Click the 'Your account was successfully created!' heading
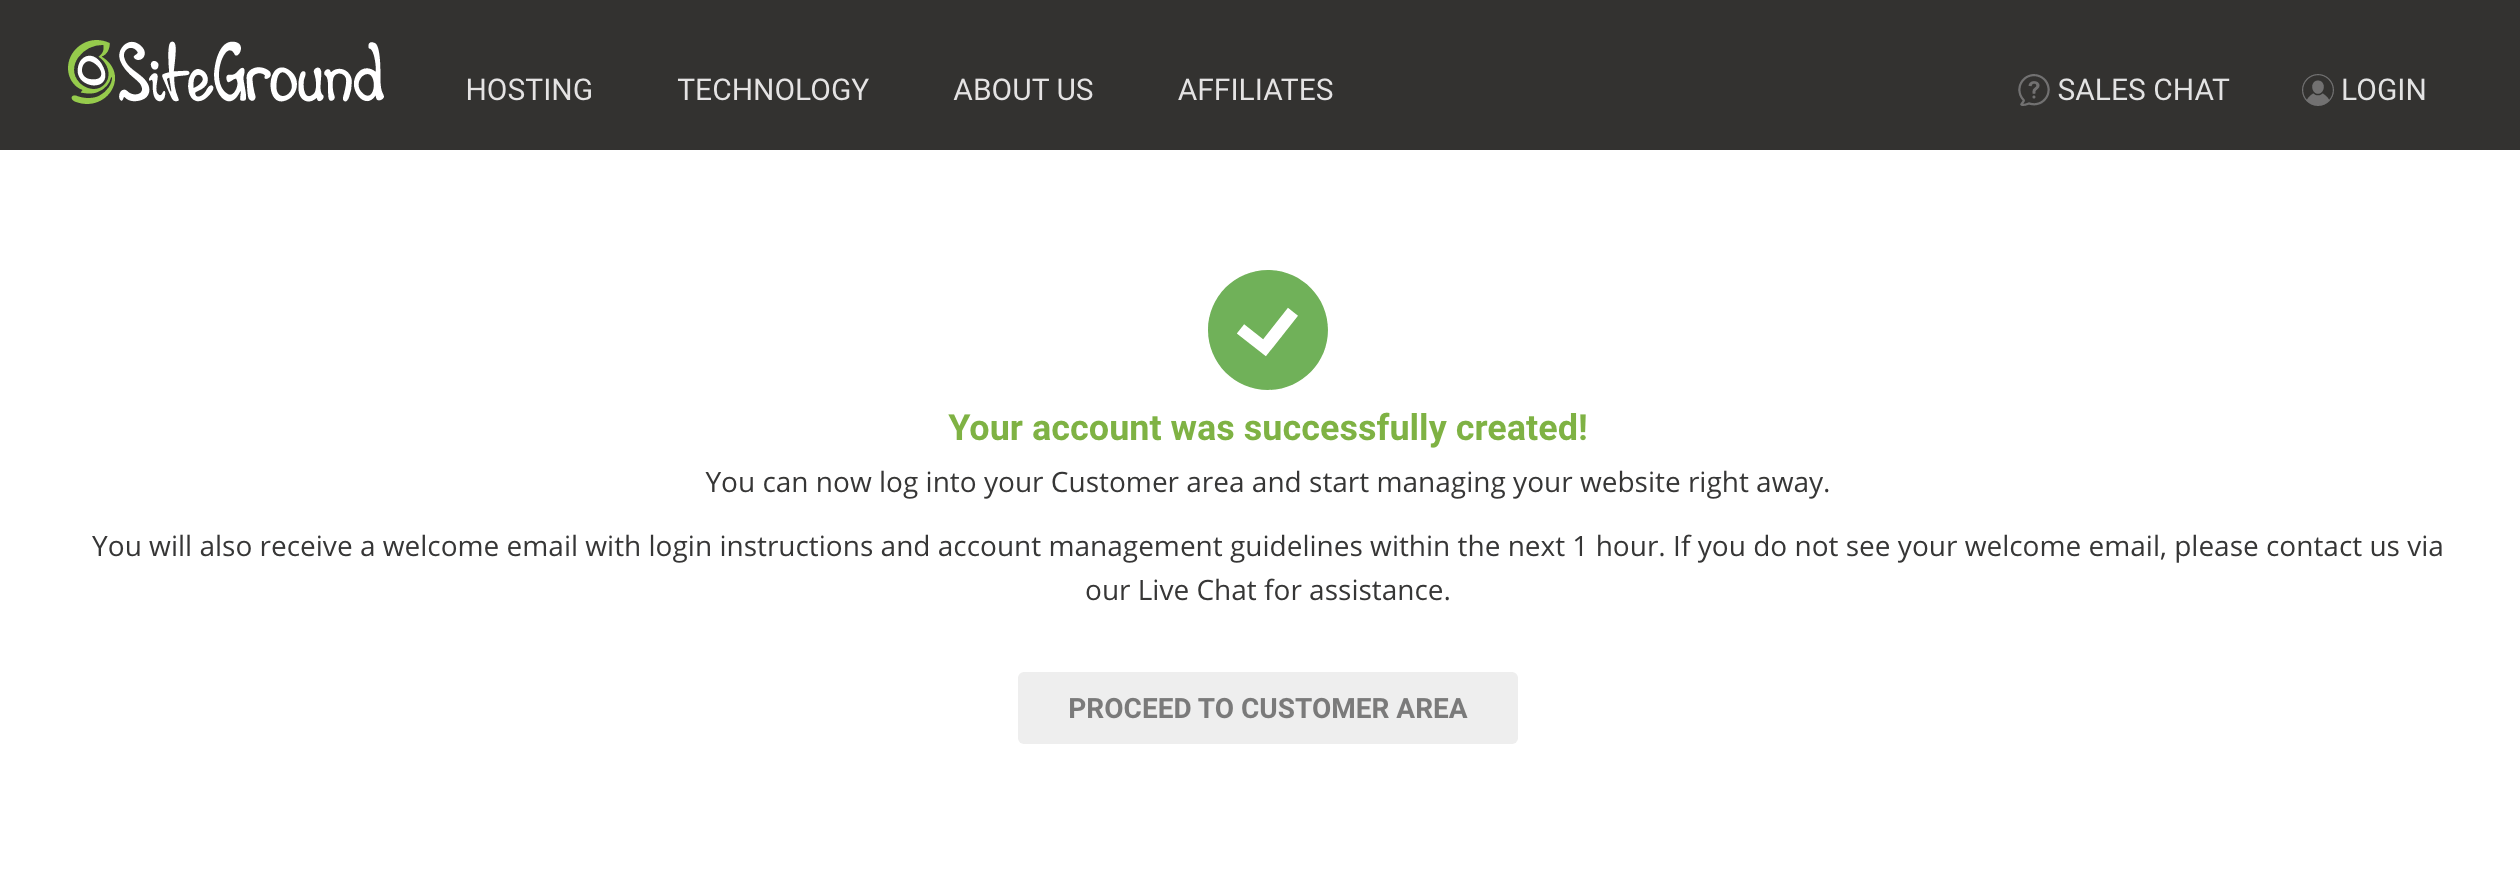Screen dimensions: 2520x886 (x=1267, y=428)
